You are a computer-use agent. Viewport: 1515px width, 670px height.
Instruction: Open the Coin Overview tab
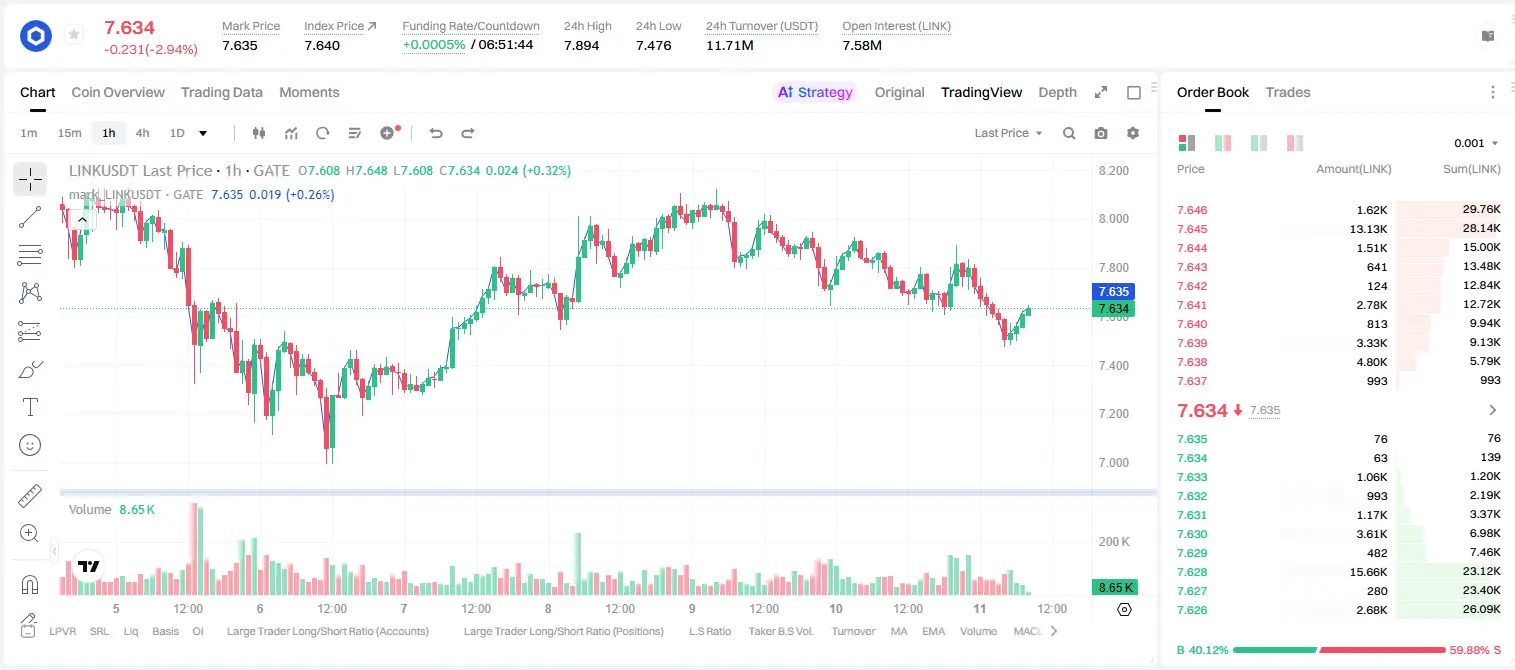118,92
